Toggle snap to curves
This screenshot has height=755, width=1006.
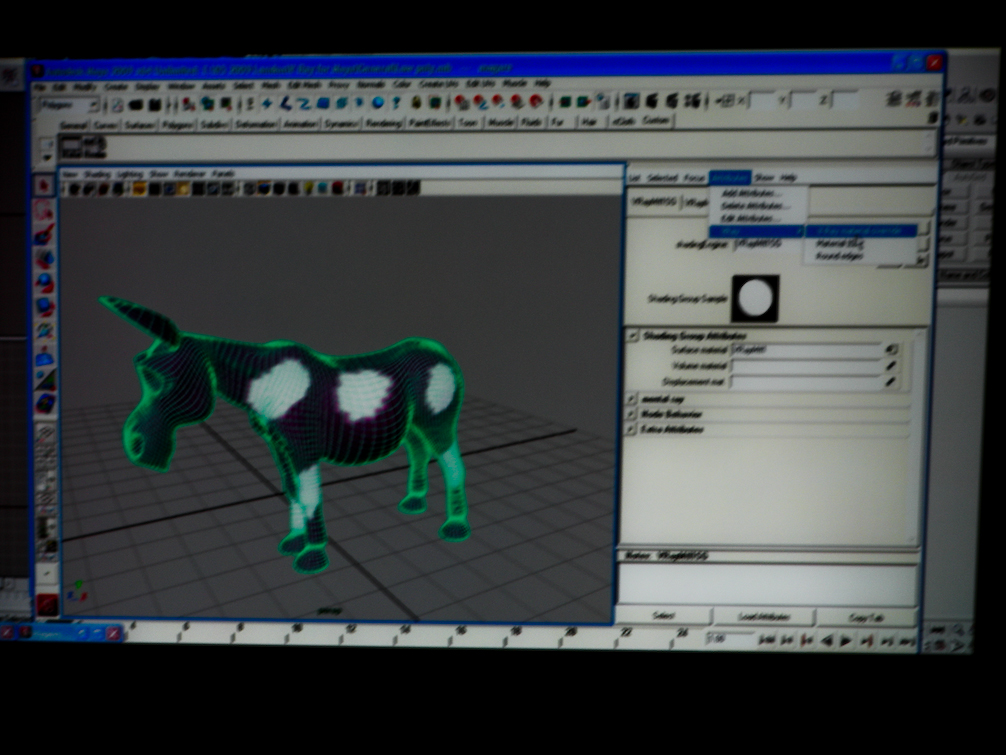pos(481,102)
